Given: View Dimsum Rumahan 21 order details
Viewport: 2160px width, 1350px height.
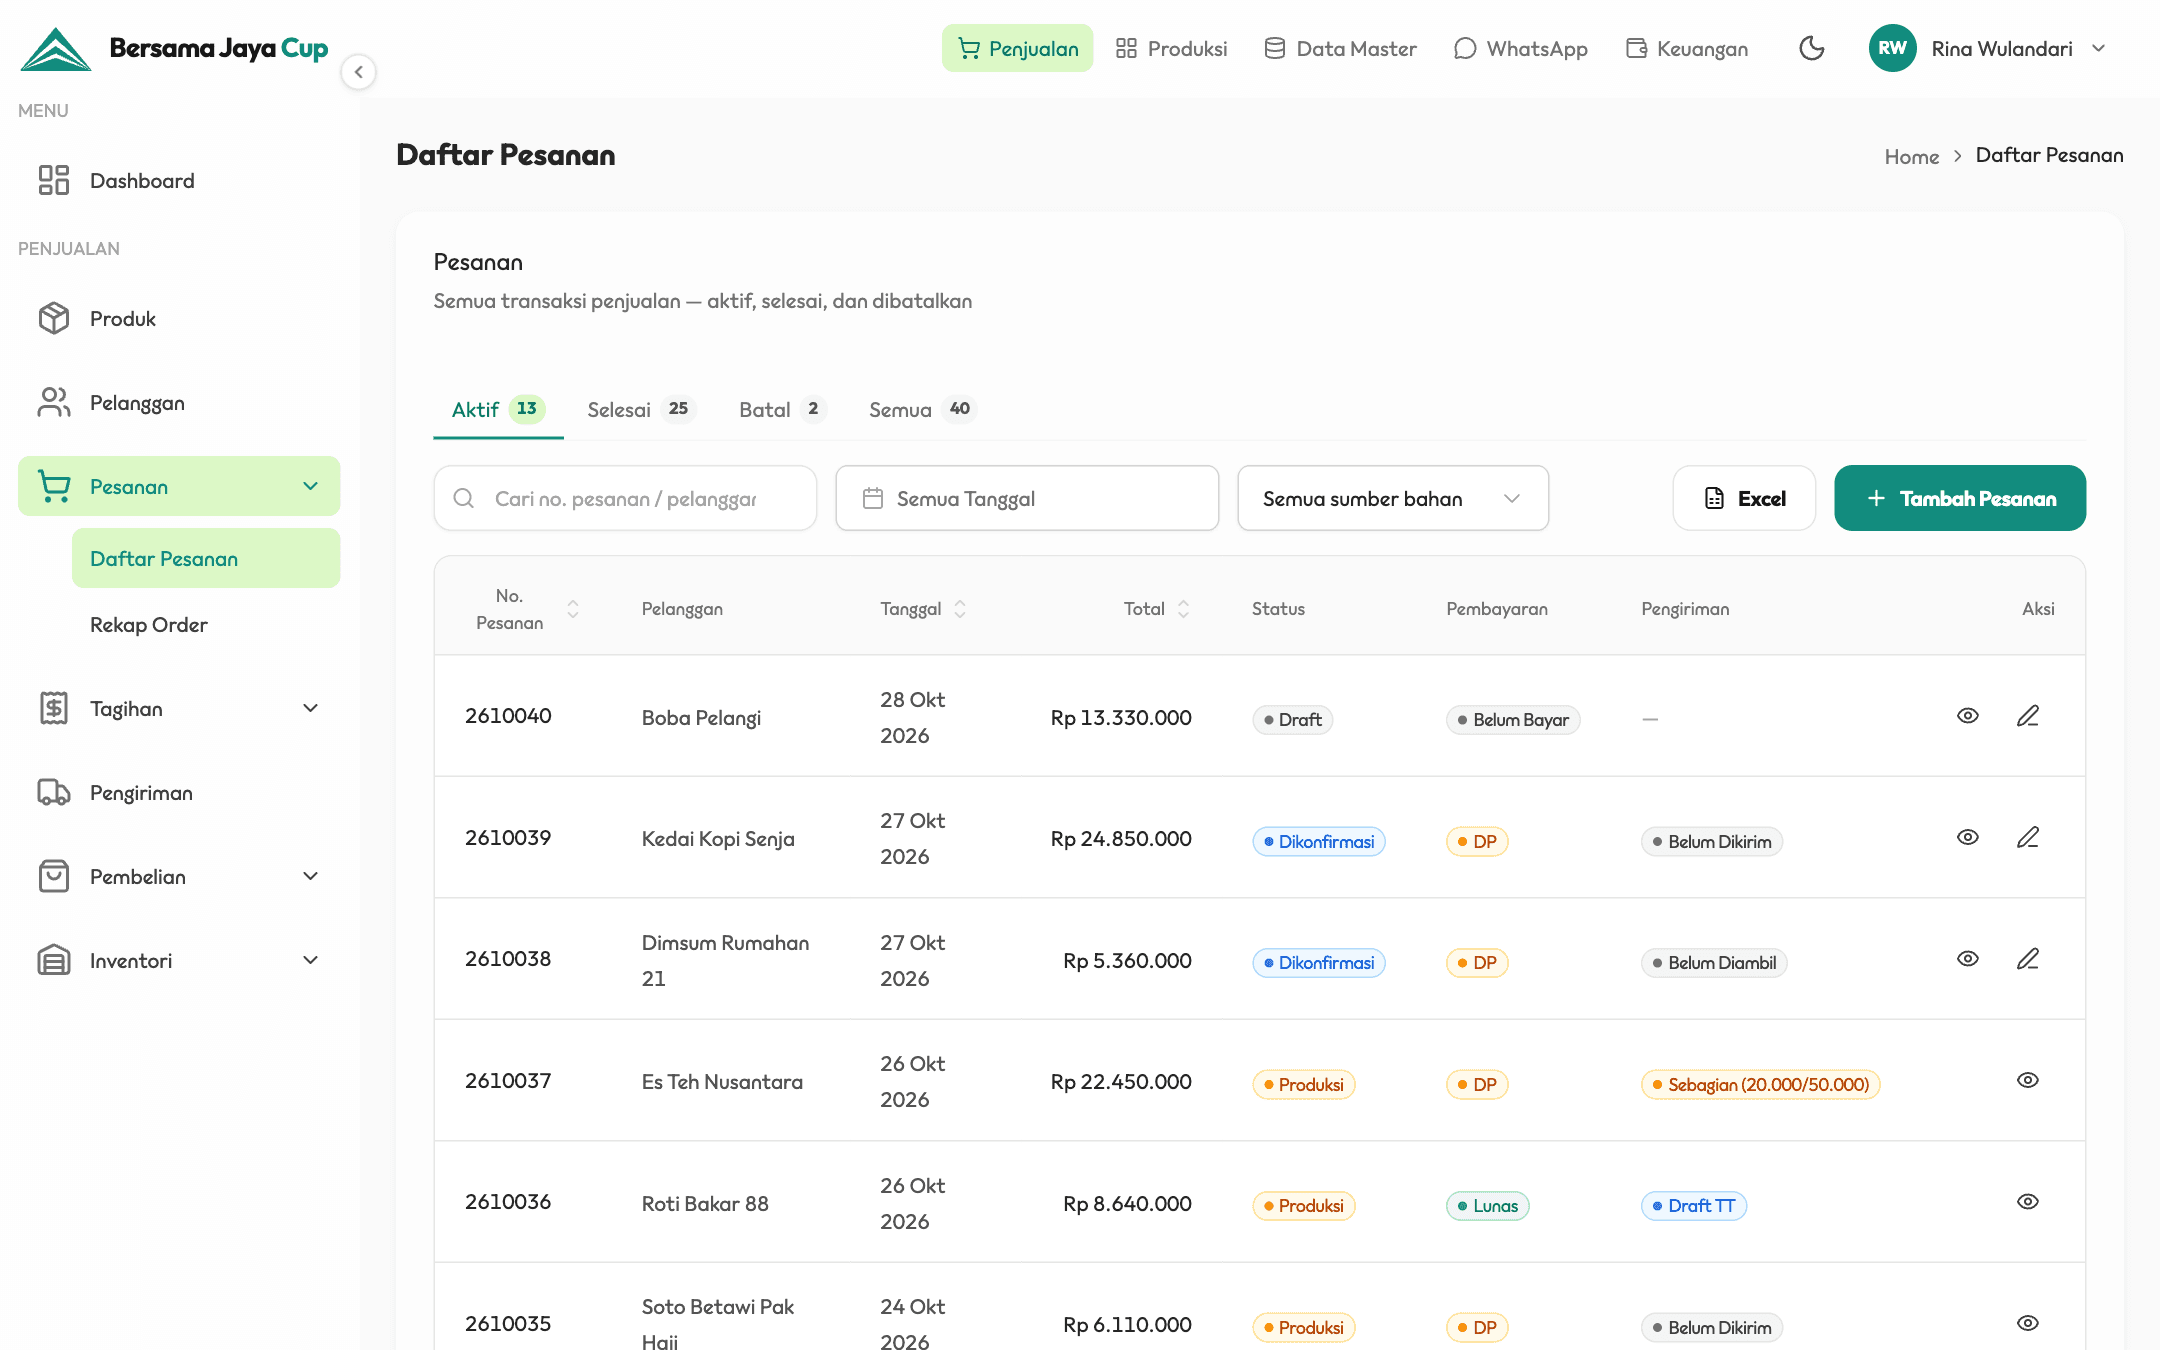Looking at the screenshot, I should tap(1967, 959).
